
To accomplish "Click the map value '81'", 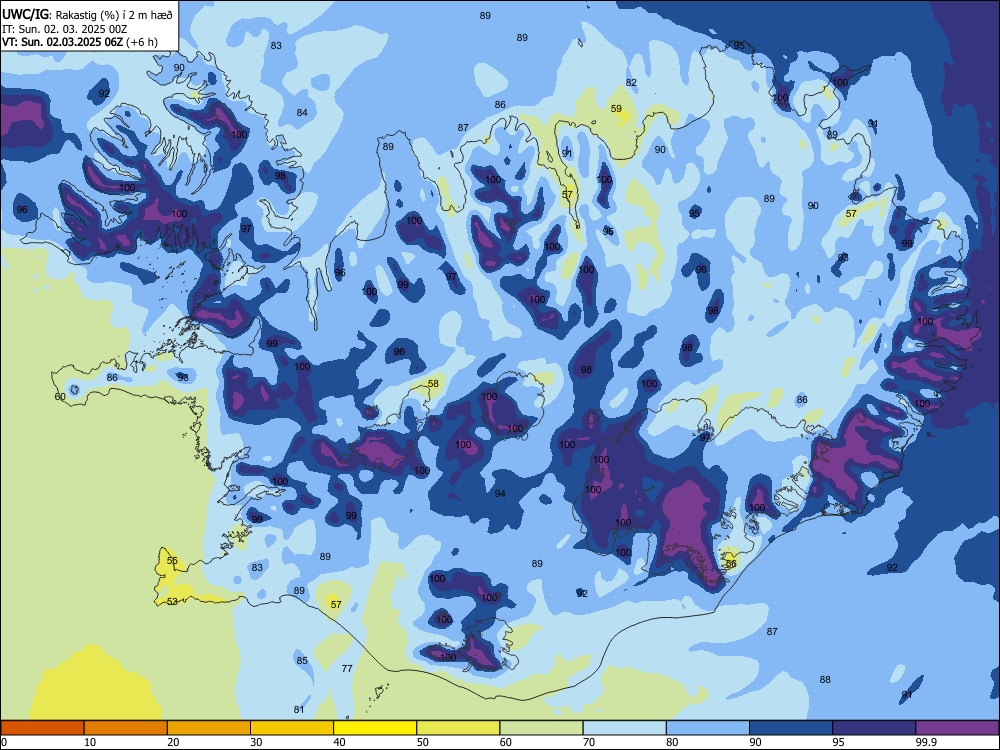I will click(x=299, y=709).
